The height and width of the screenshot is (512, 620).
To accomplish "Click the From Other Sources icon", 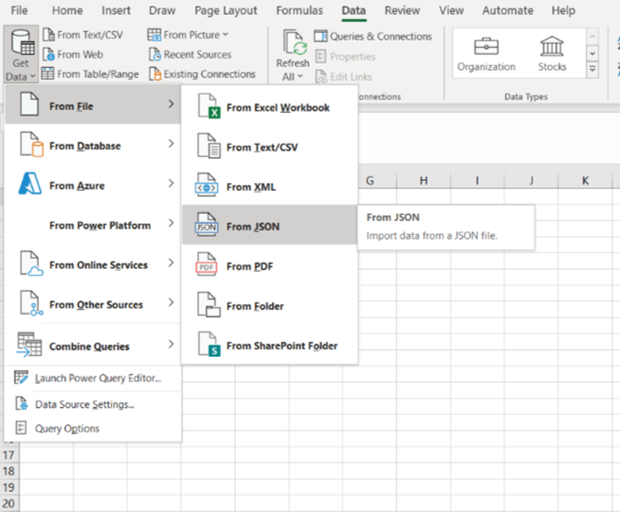I will coord(32,303).
